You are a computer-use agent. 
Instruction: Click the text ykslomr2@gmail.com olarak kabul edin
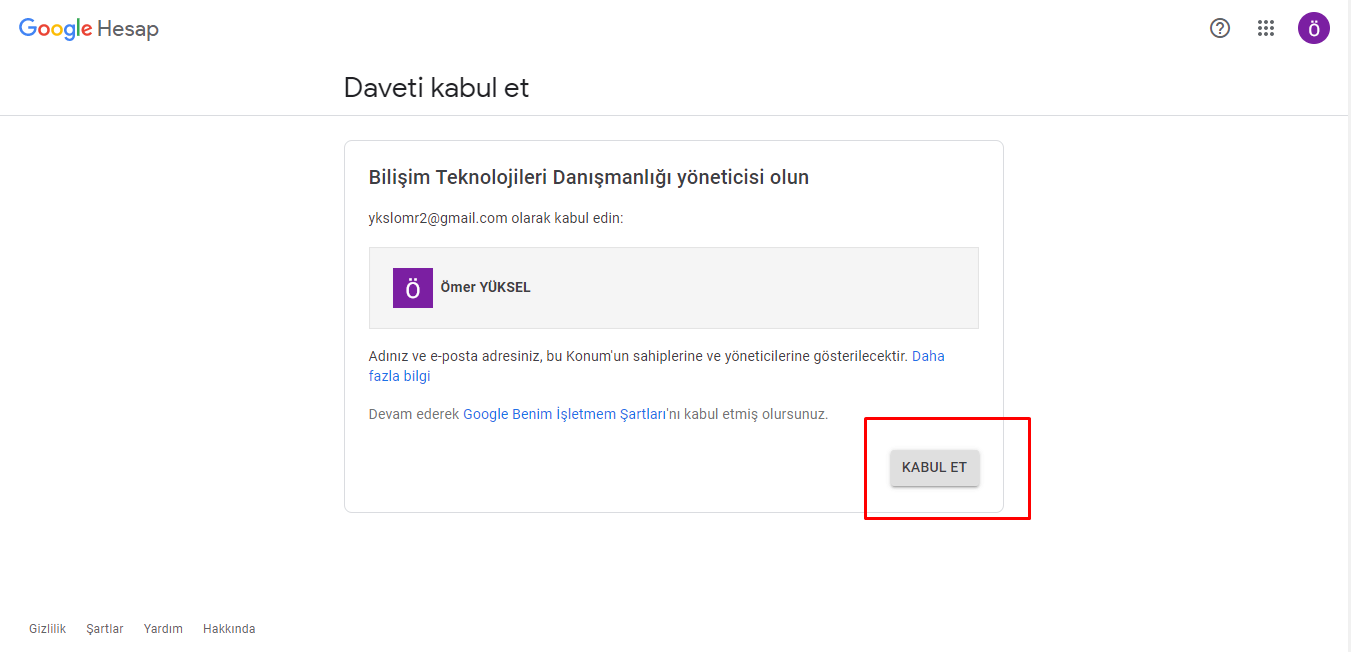click(496, 217)
